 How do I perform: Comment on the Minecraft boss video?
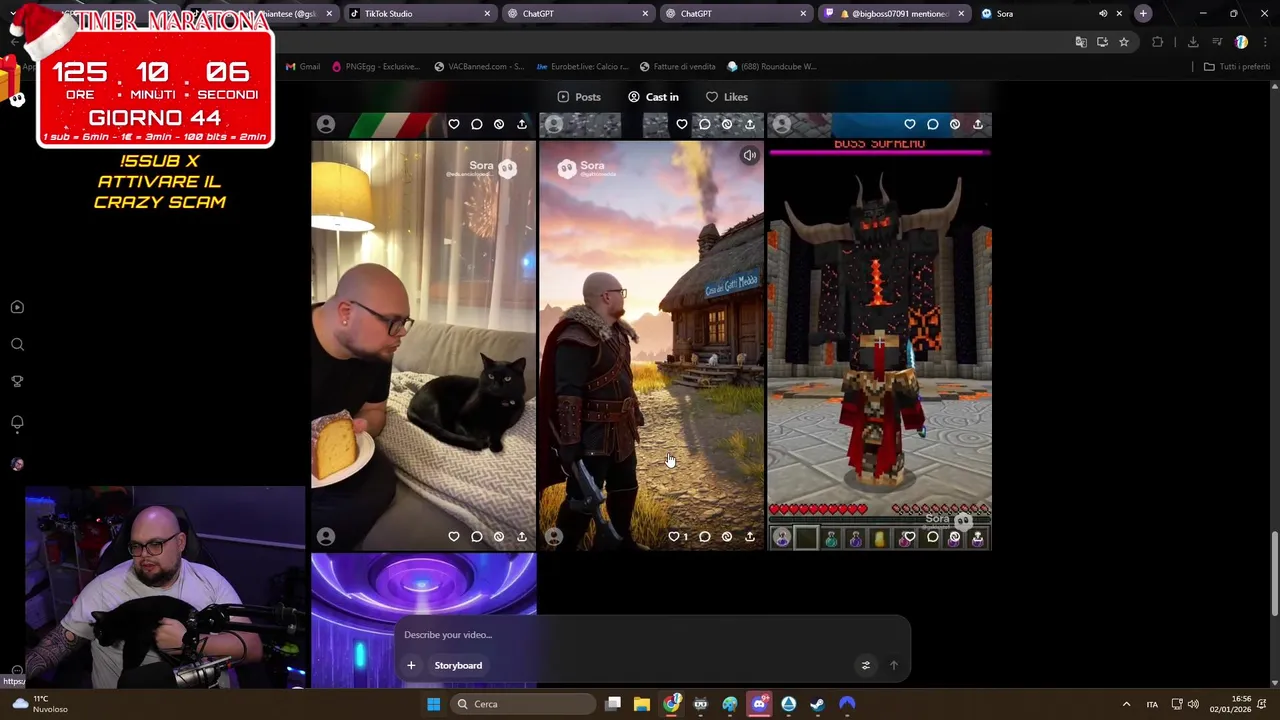pyautogui.click(x=933, y=537)
